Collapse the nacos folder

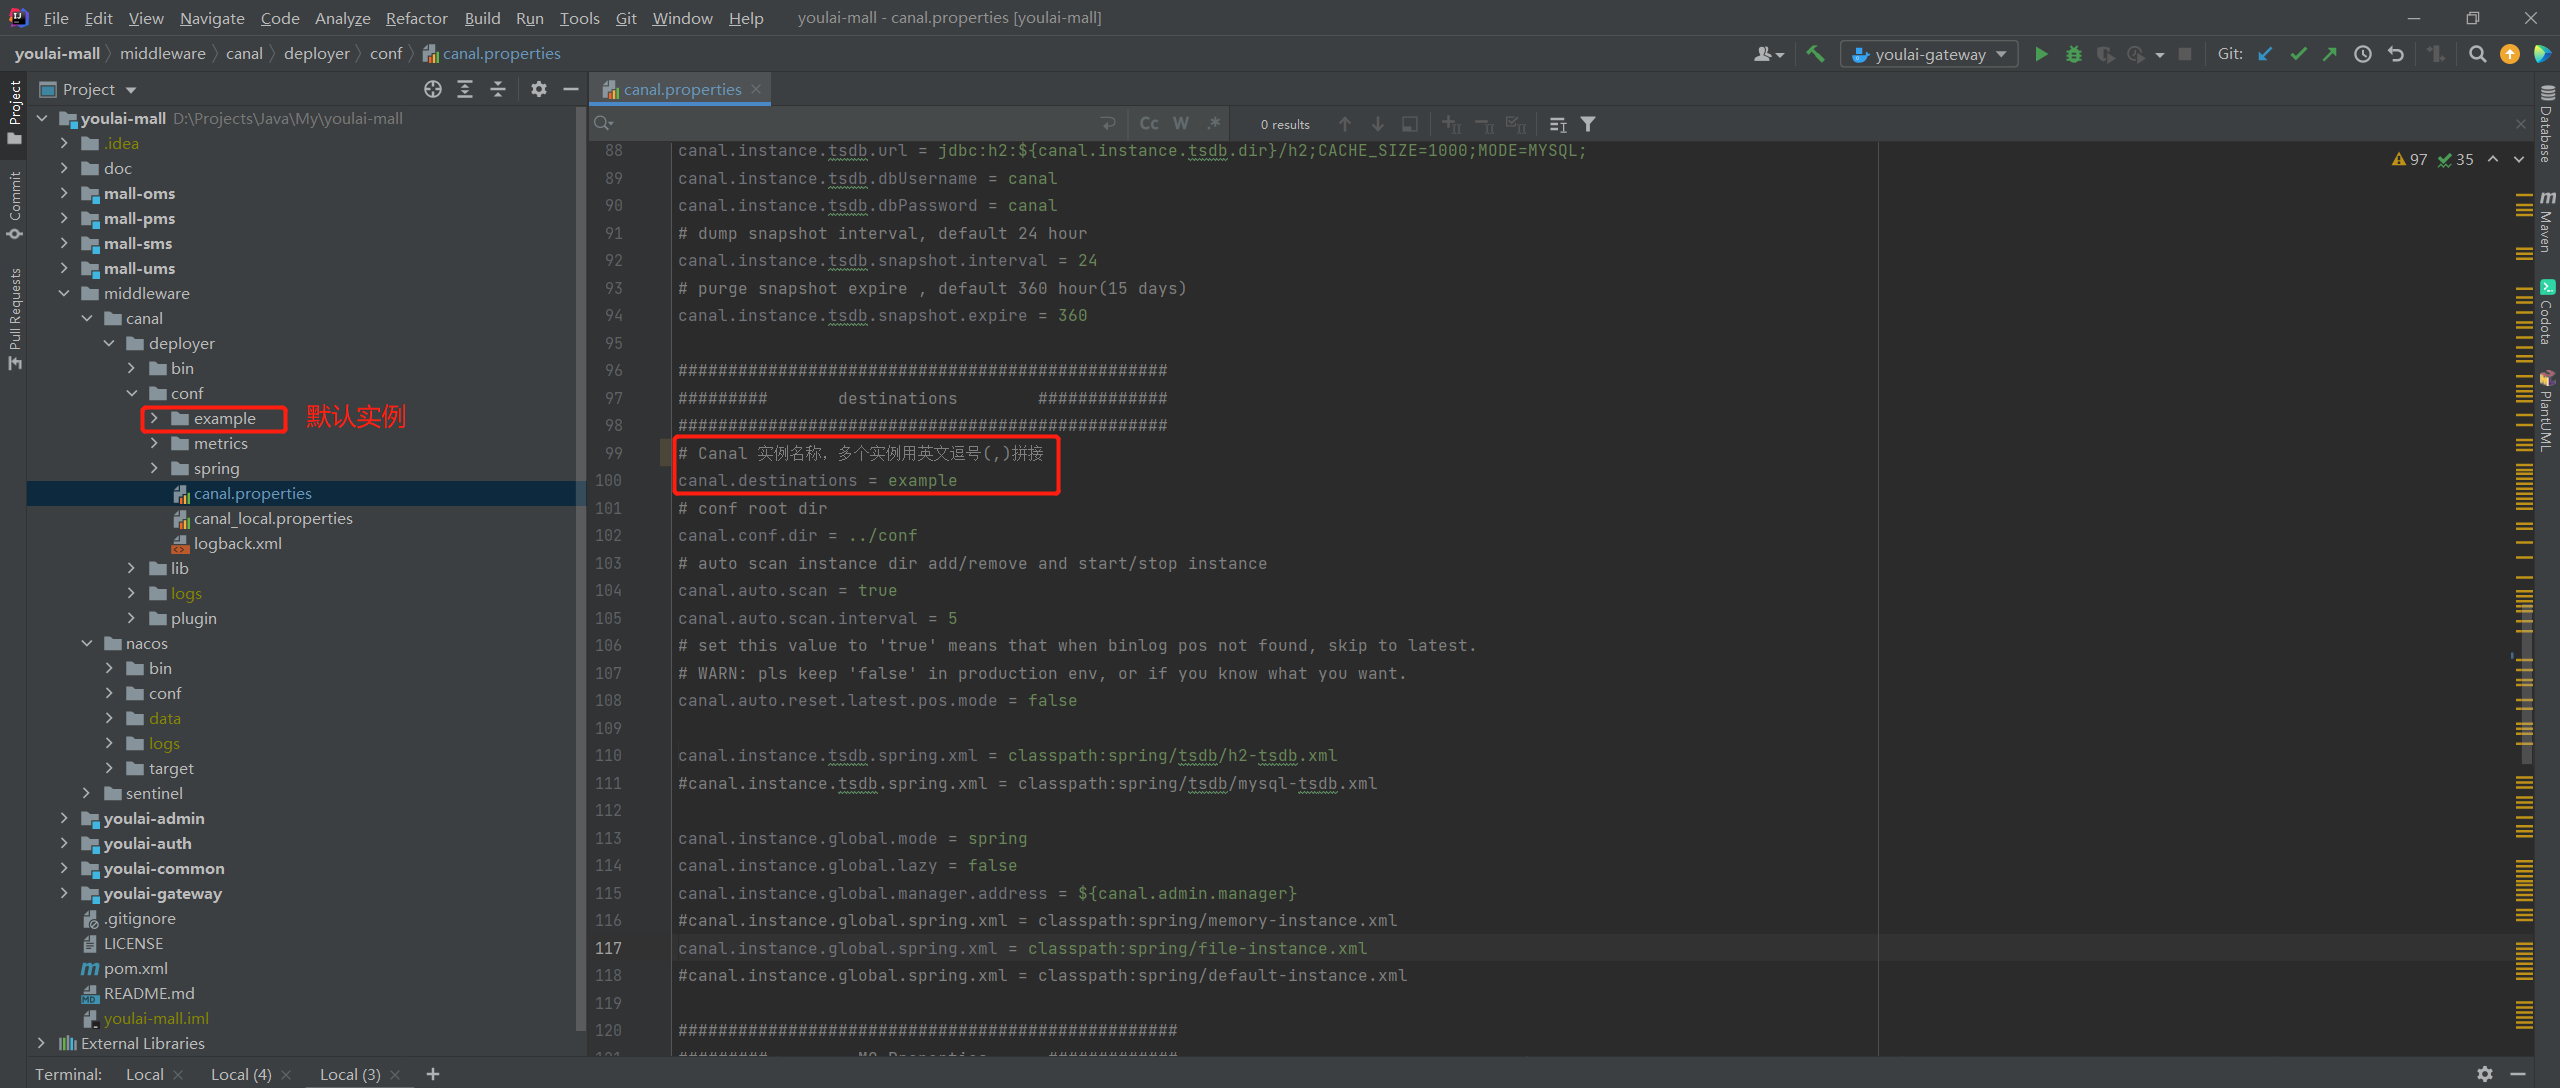click(87, 643)
